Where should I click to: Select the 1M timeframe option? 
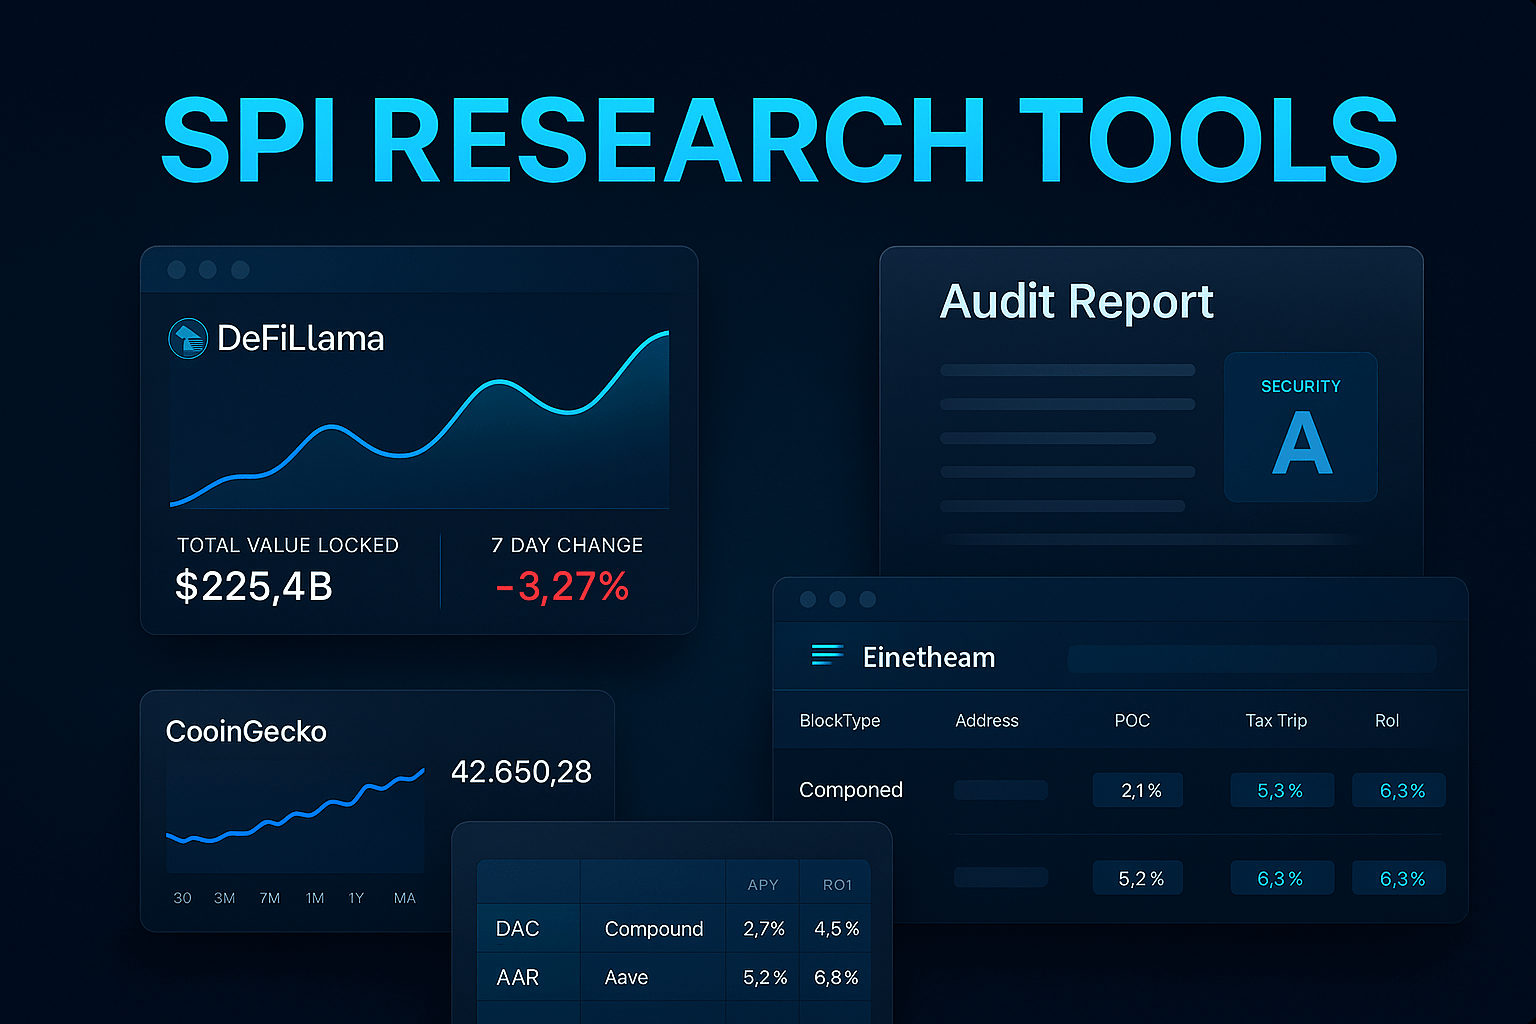tap(314, 898)
